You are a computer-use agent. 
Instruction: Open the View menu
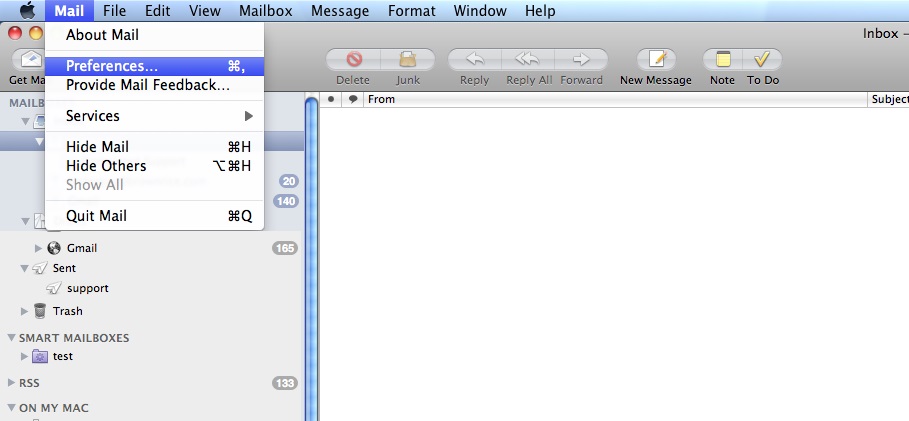pyautogui.click(x=205, y=10)
